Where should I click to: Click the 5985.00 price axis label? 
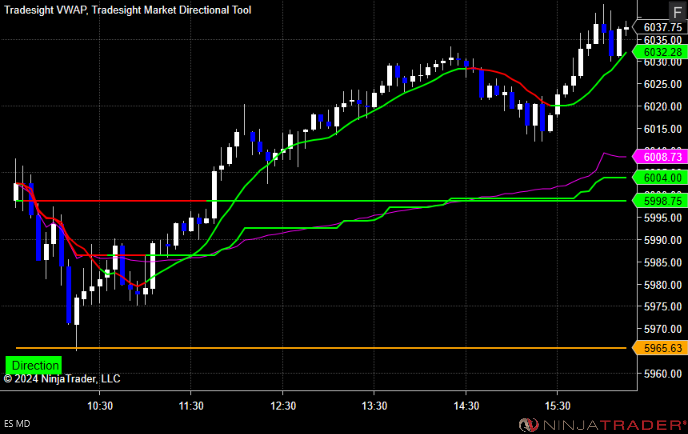point(663,262)
